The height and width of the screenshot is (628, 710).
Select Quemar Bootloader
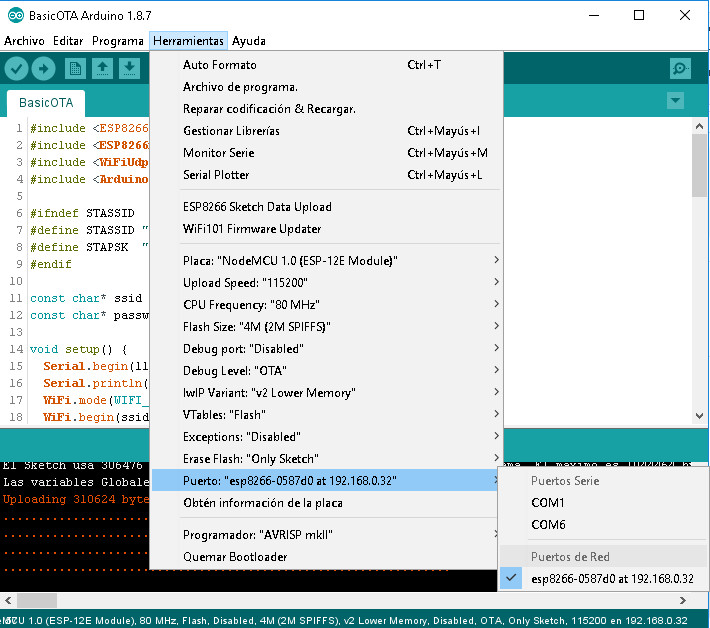[x=326, y=557]
